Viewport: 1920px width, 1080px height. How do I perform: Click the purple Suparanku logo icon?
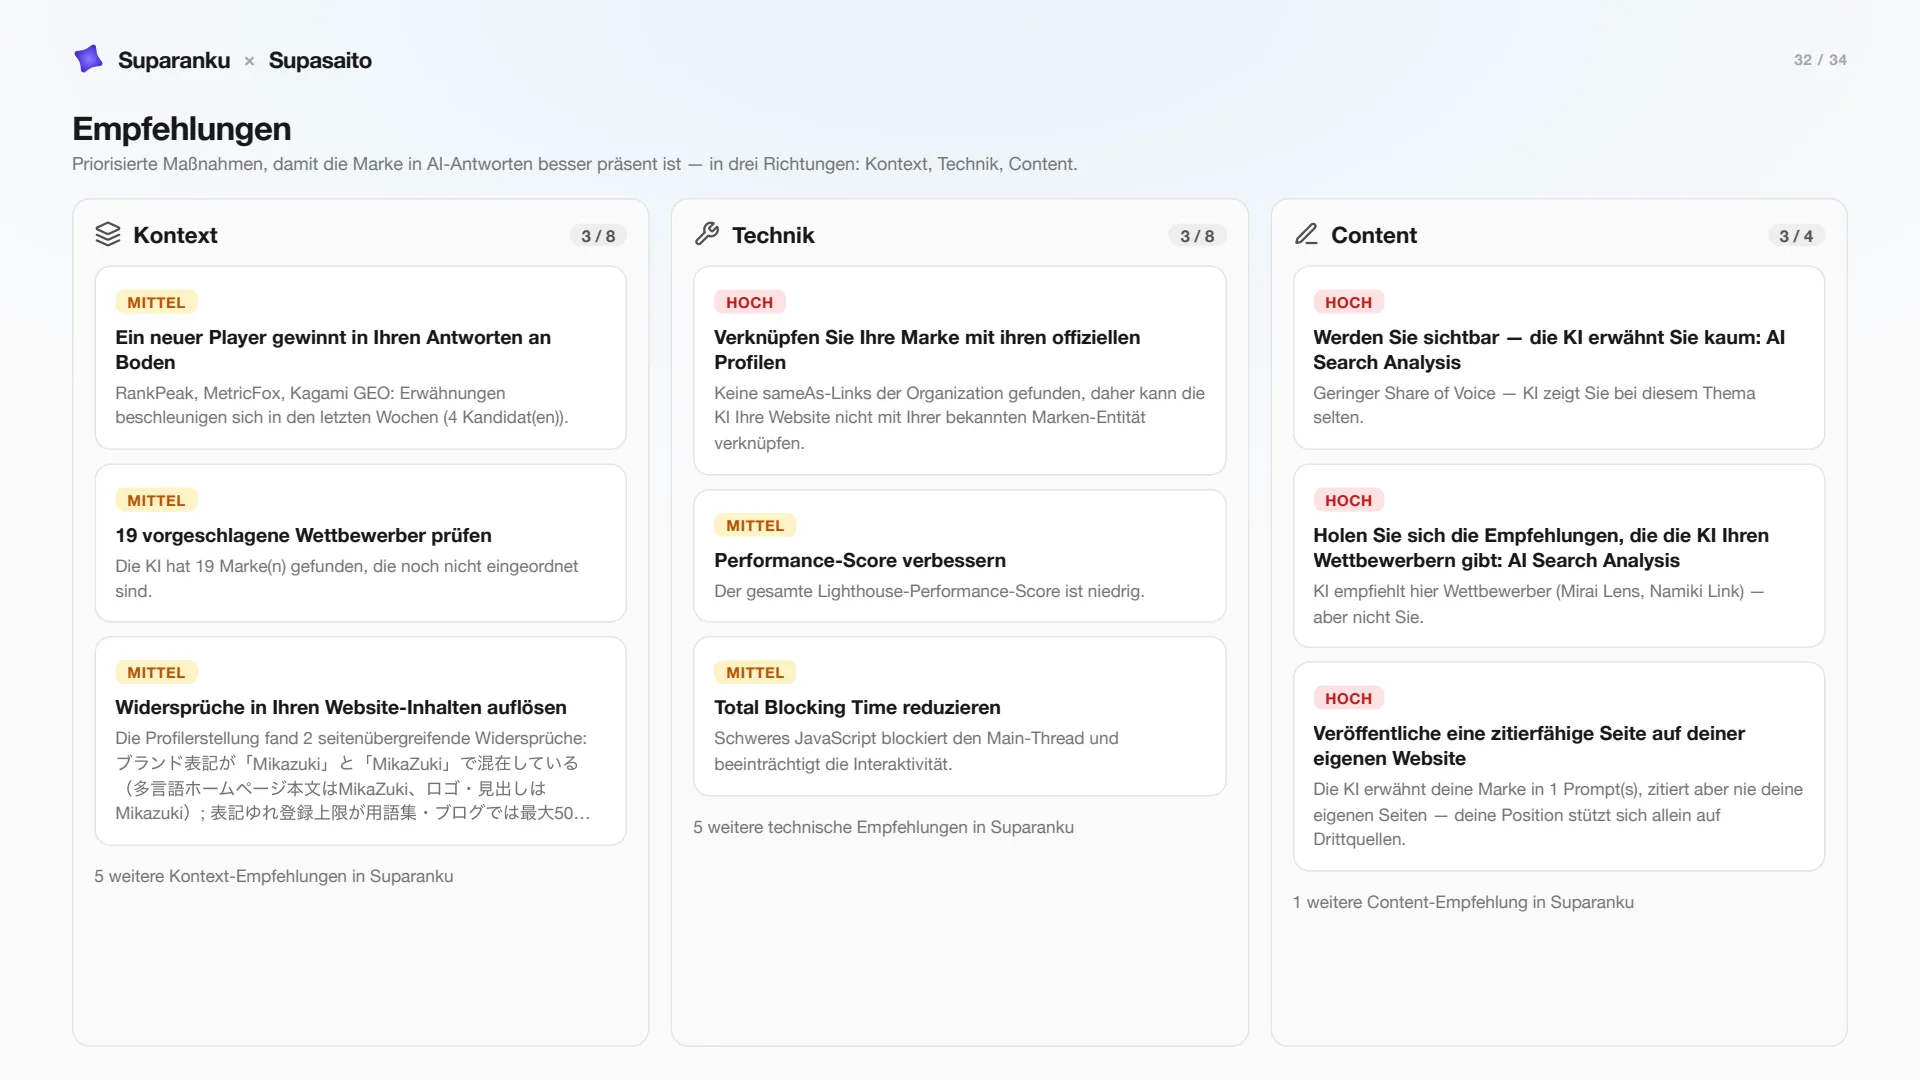pos(88,59)
